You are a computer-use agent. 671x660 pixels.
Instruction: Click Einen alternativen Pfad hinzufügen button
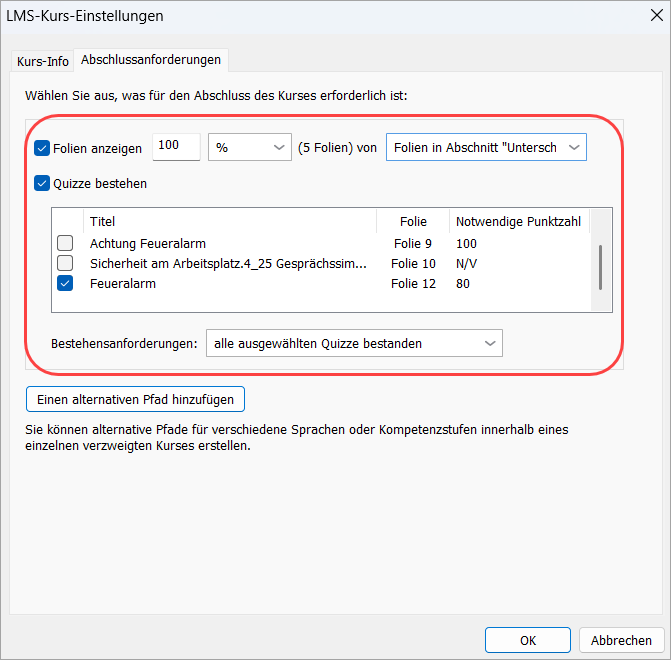pyautogui.click(x=135, y=399)
